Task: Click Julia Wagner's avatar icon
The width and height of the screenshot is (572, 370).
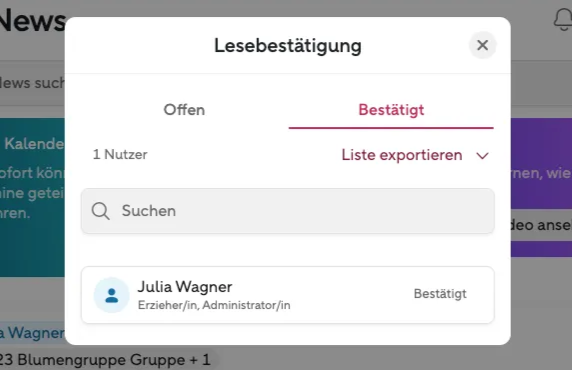Action: (x=112, y=295)
